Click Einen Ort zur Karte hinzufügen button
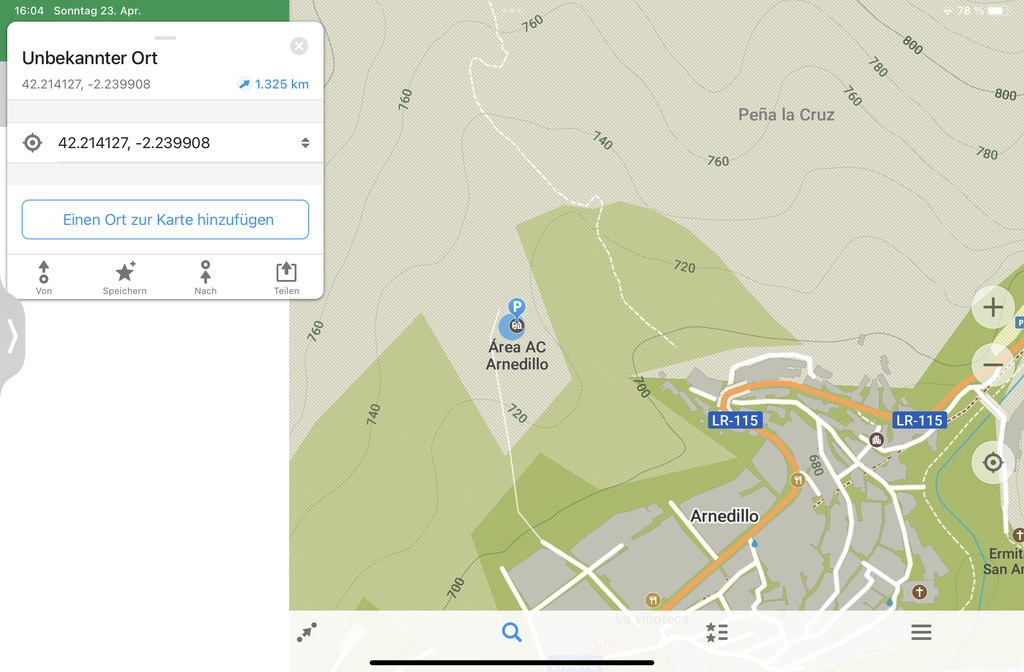 click(165, 219)
